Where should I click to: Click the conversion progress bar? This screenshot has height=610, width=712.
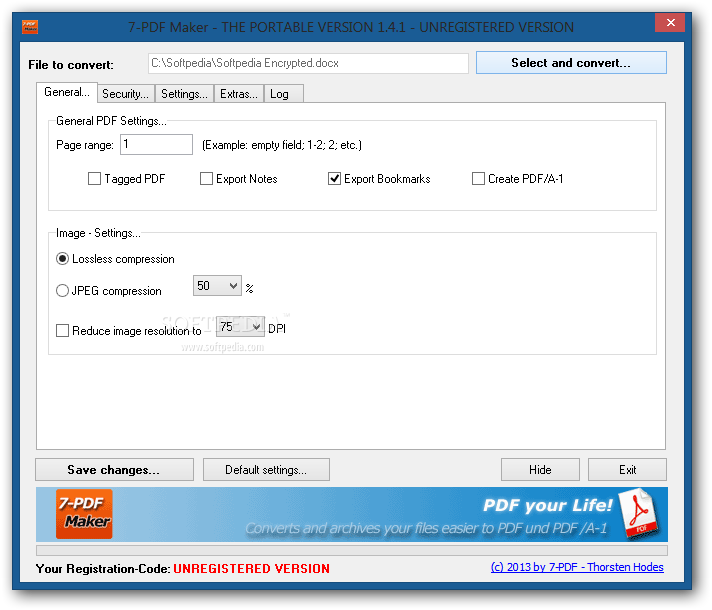tap(352, 550)
